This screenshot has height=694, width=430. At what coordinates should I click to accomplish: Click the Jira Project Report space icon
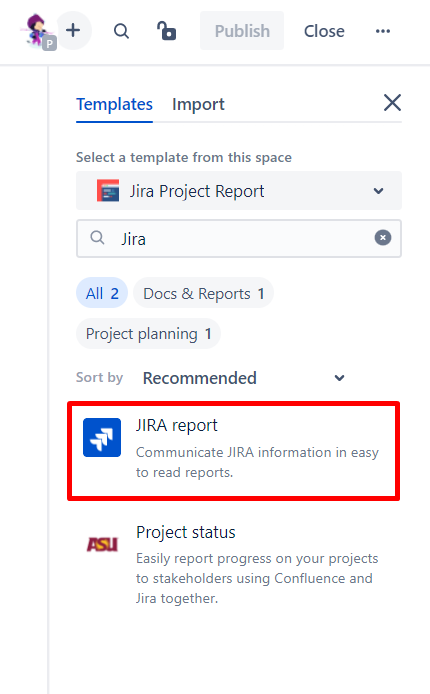tap(108, 191)
